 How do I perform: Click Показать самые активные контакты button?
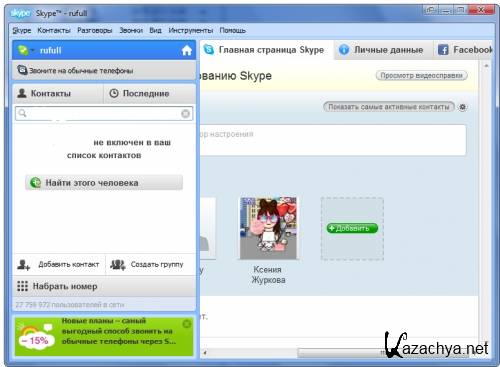(389, 107)
